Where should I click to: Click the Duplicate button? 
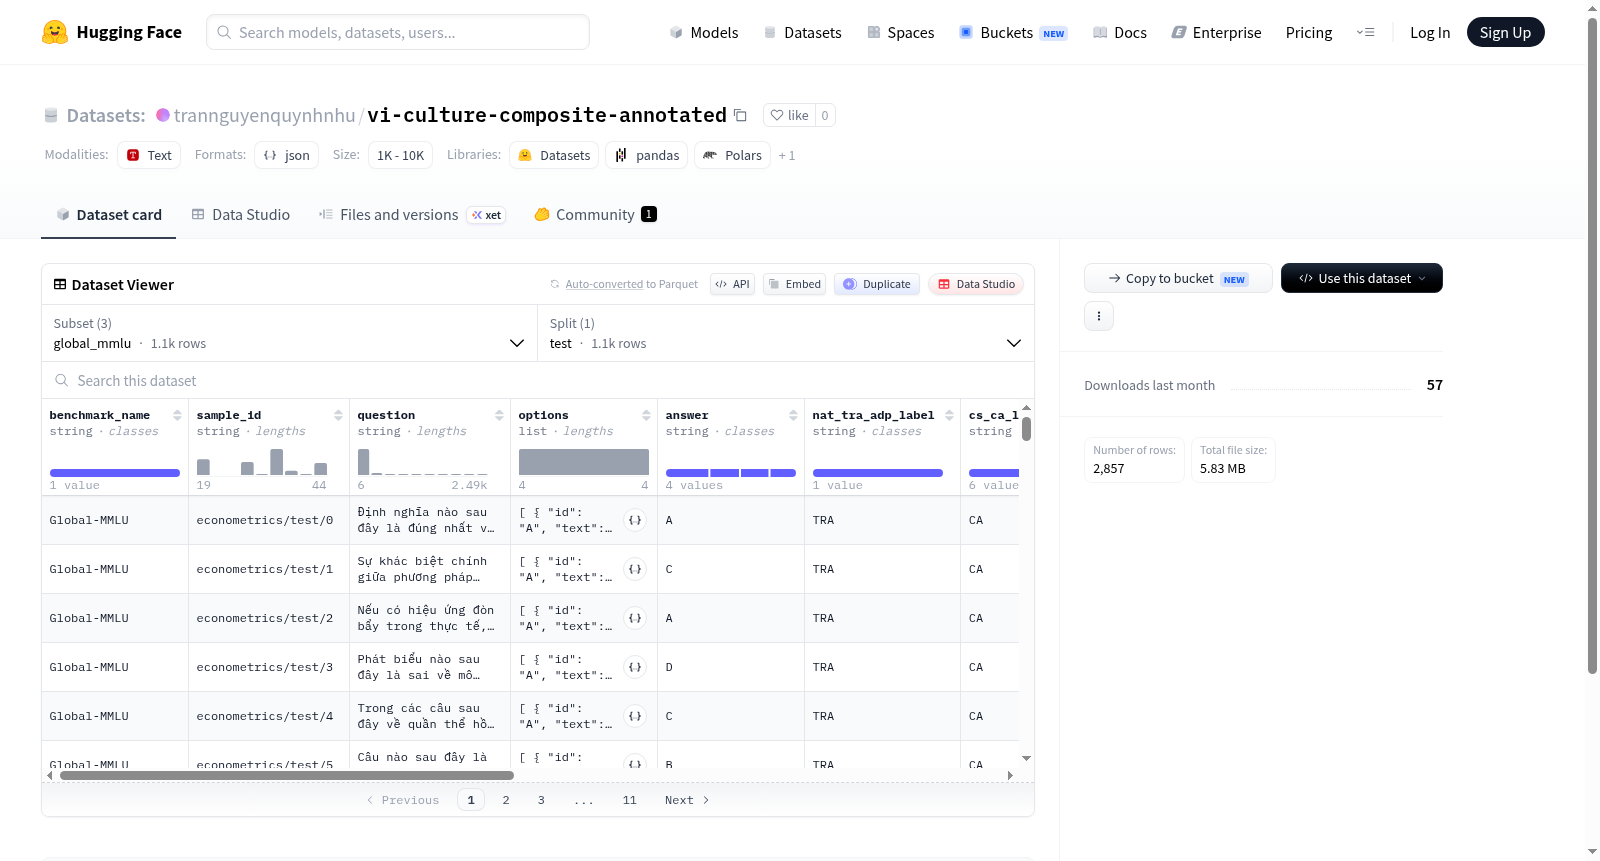877,284
